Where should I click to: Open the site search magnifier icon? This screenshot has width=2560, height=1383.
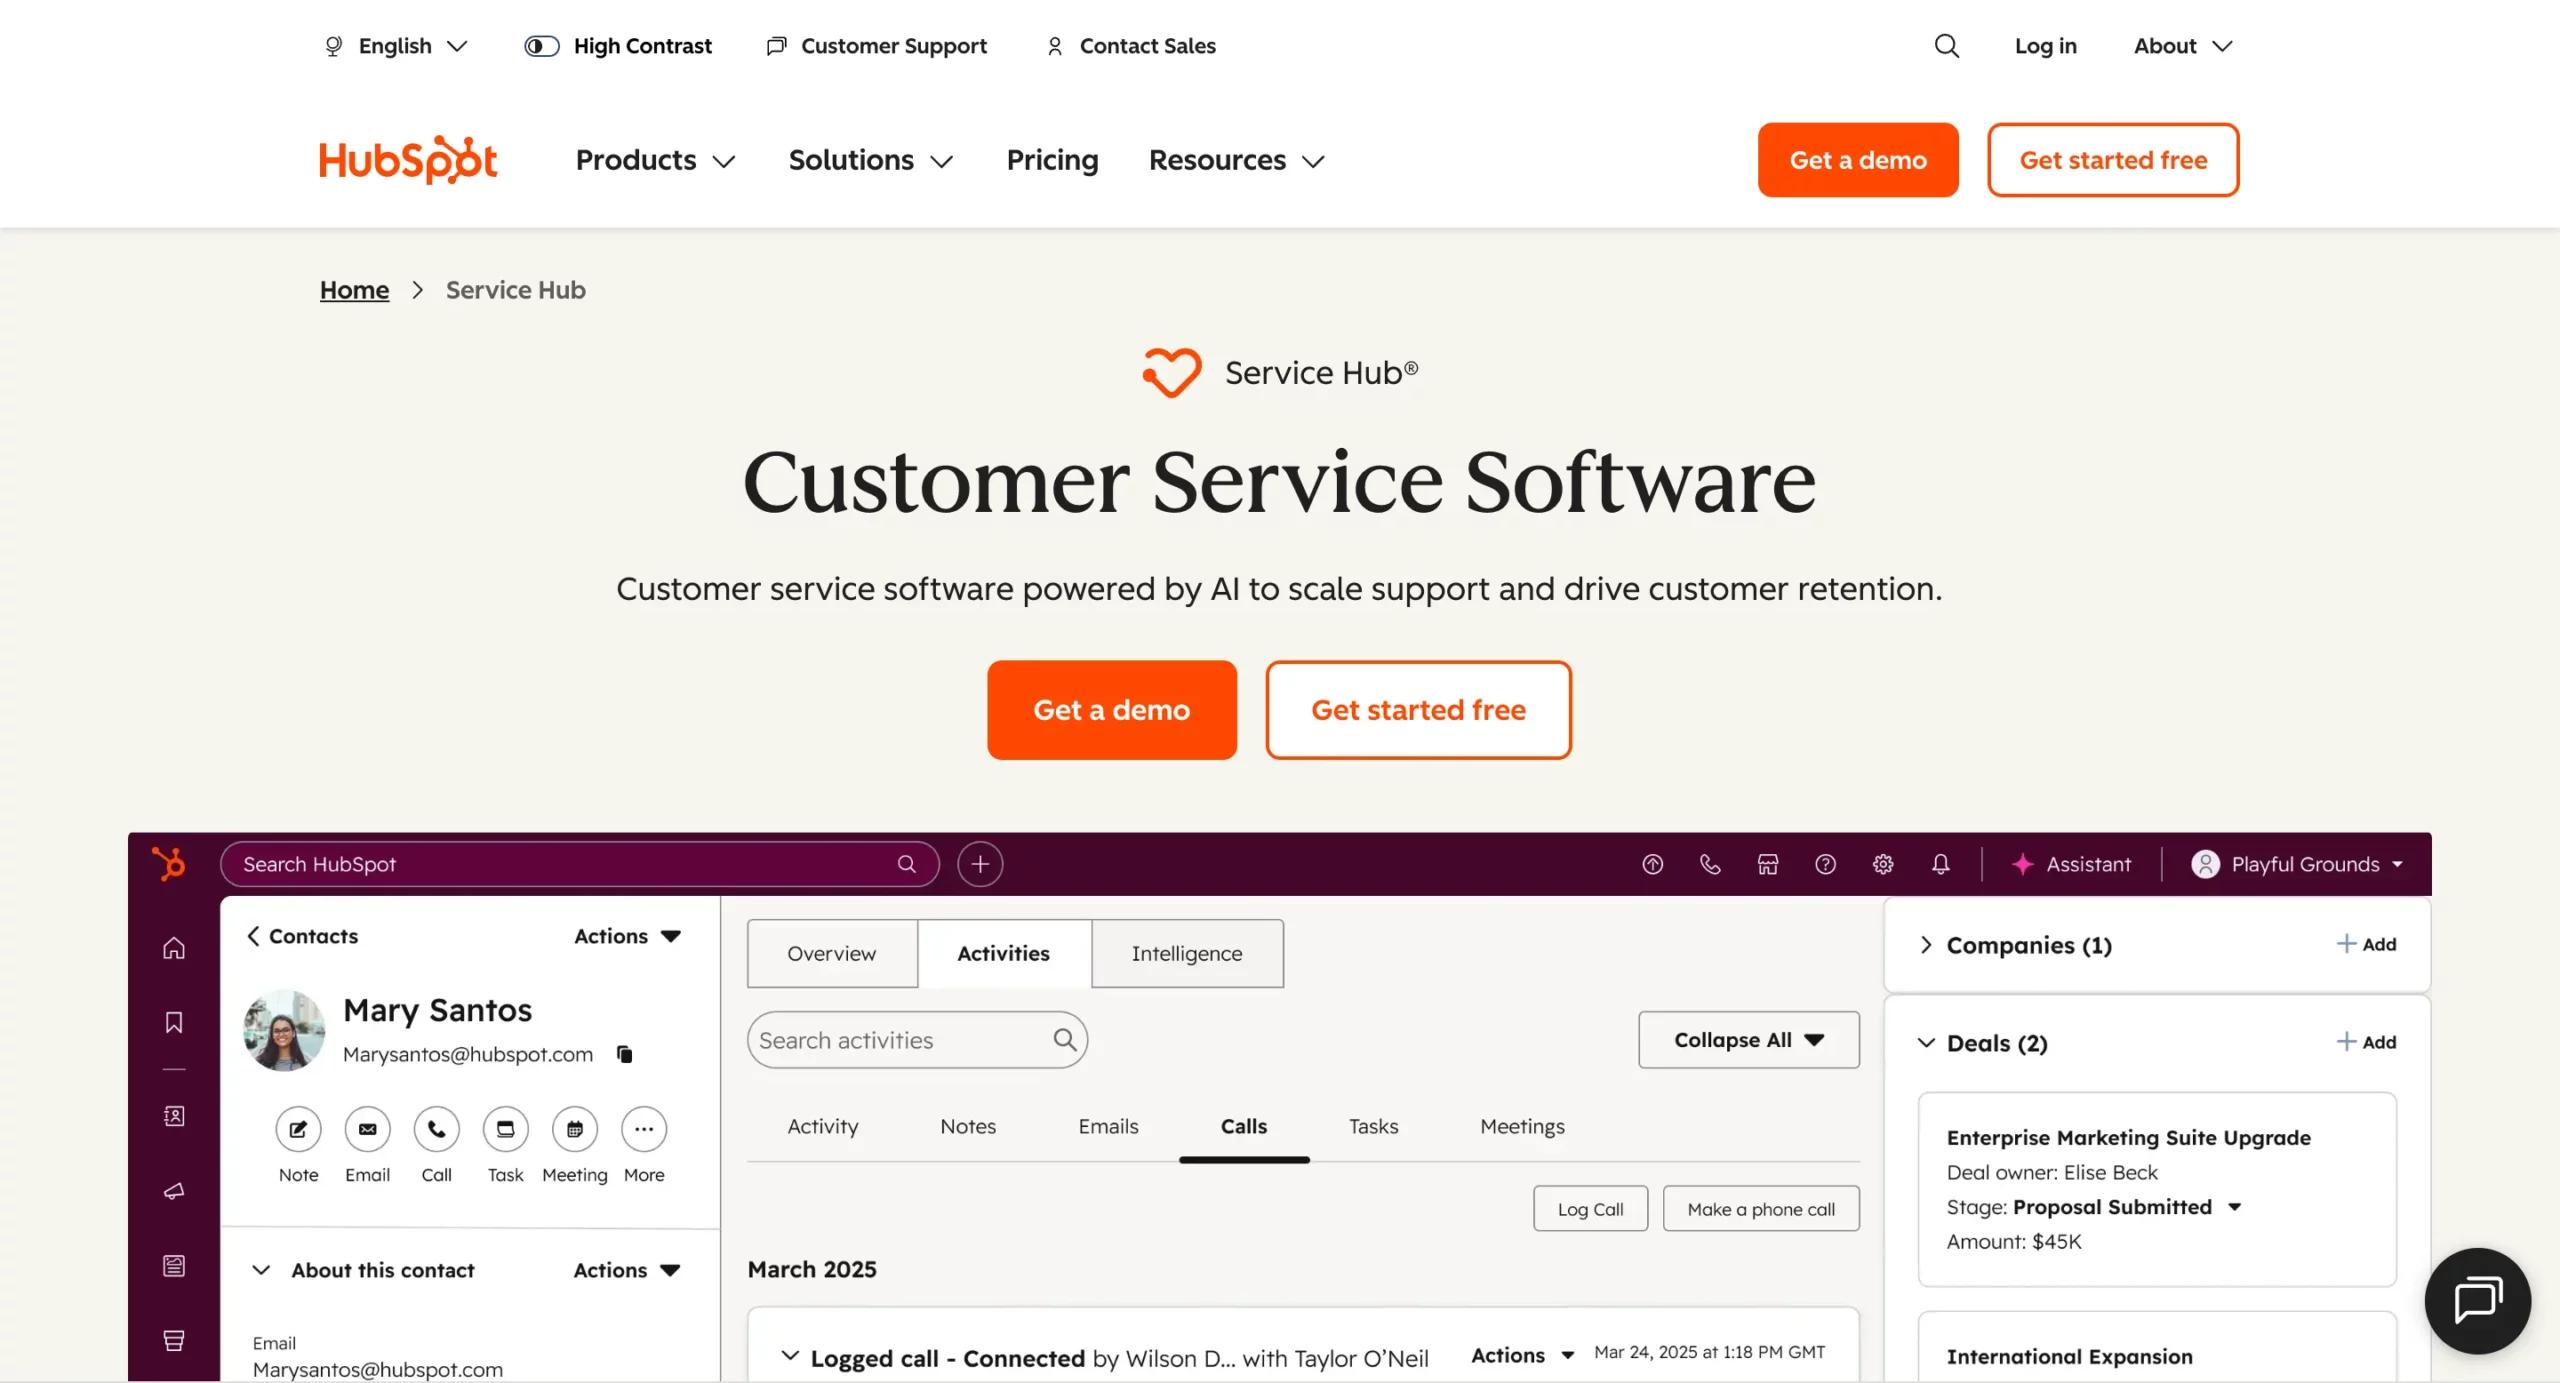coord(1946,46)
